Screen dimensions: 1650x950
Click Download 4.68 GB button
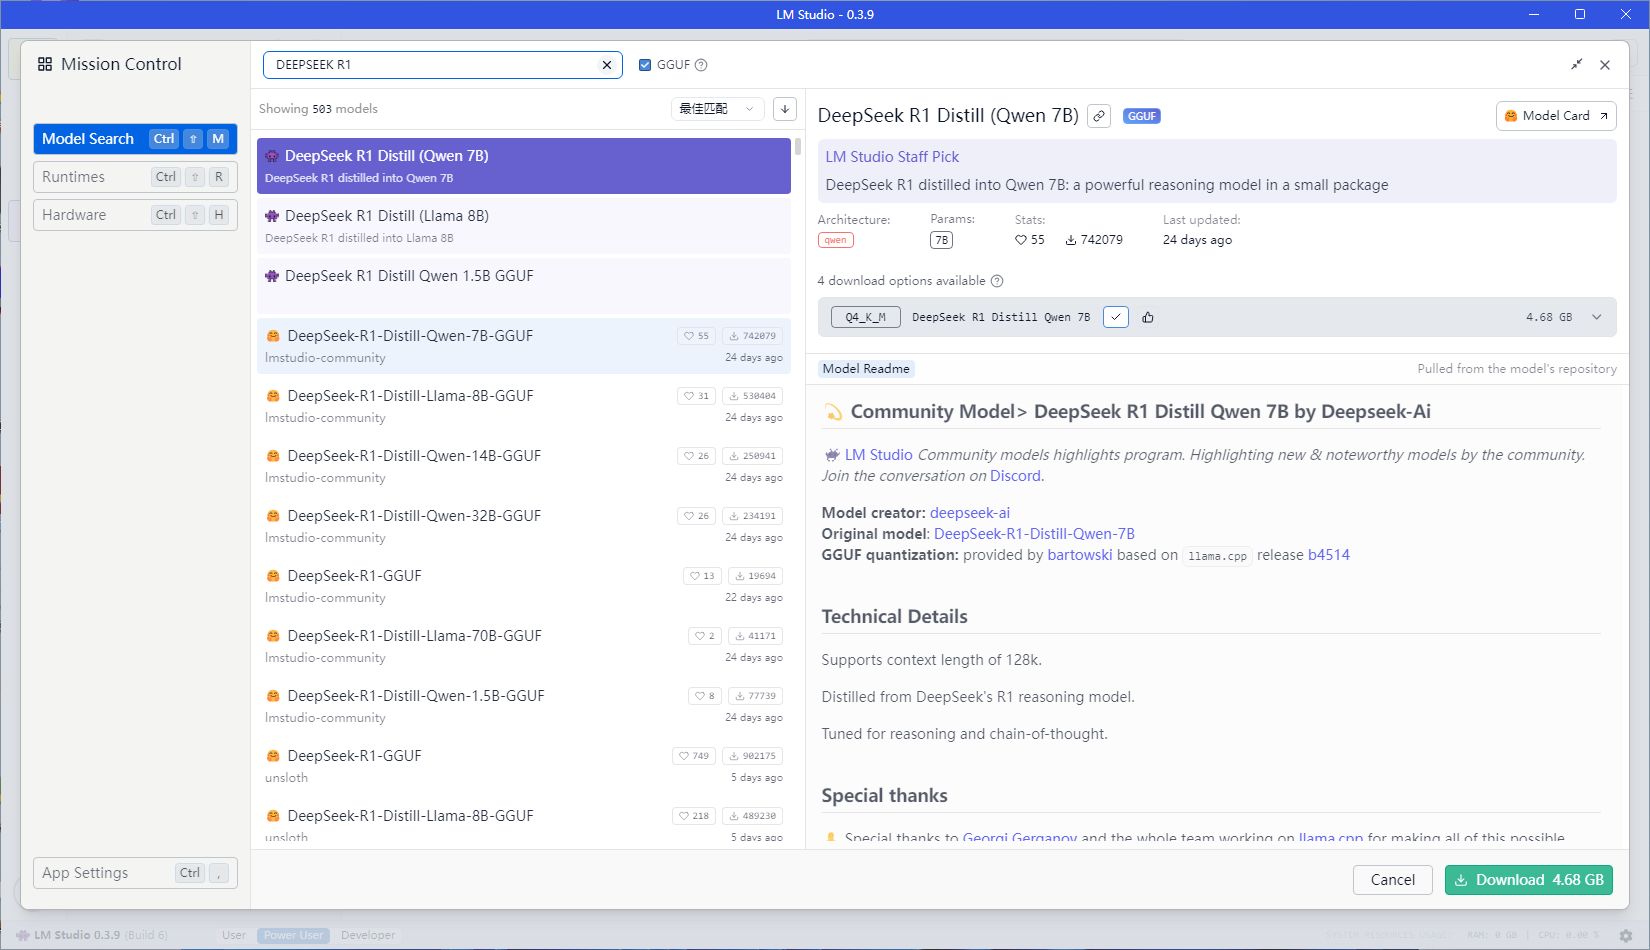[x=1529, y=880]
